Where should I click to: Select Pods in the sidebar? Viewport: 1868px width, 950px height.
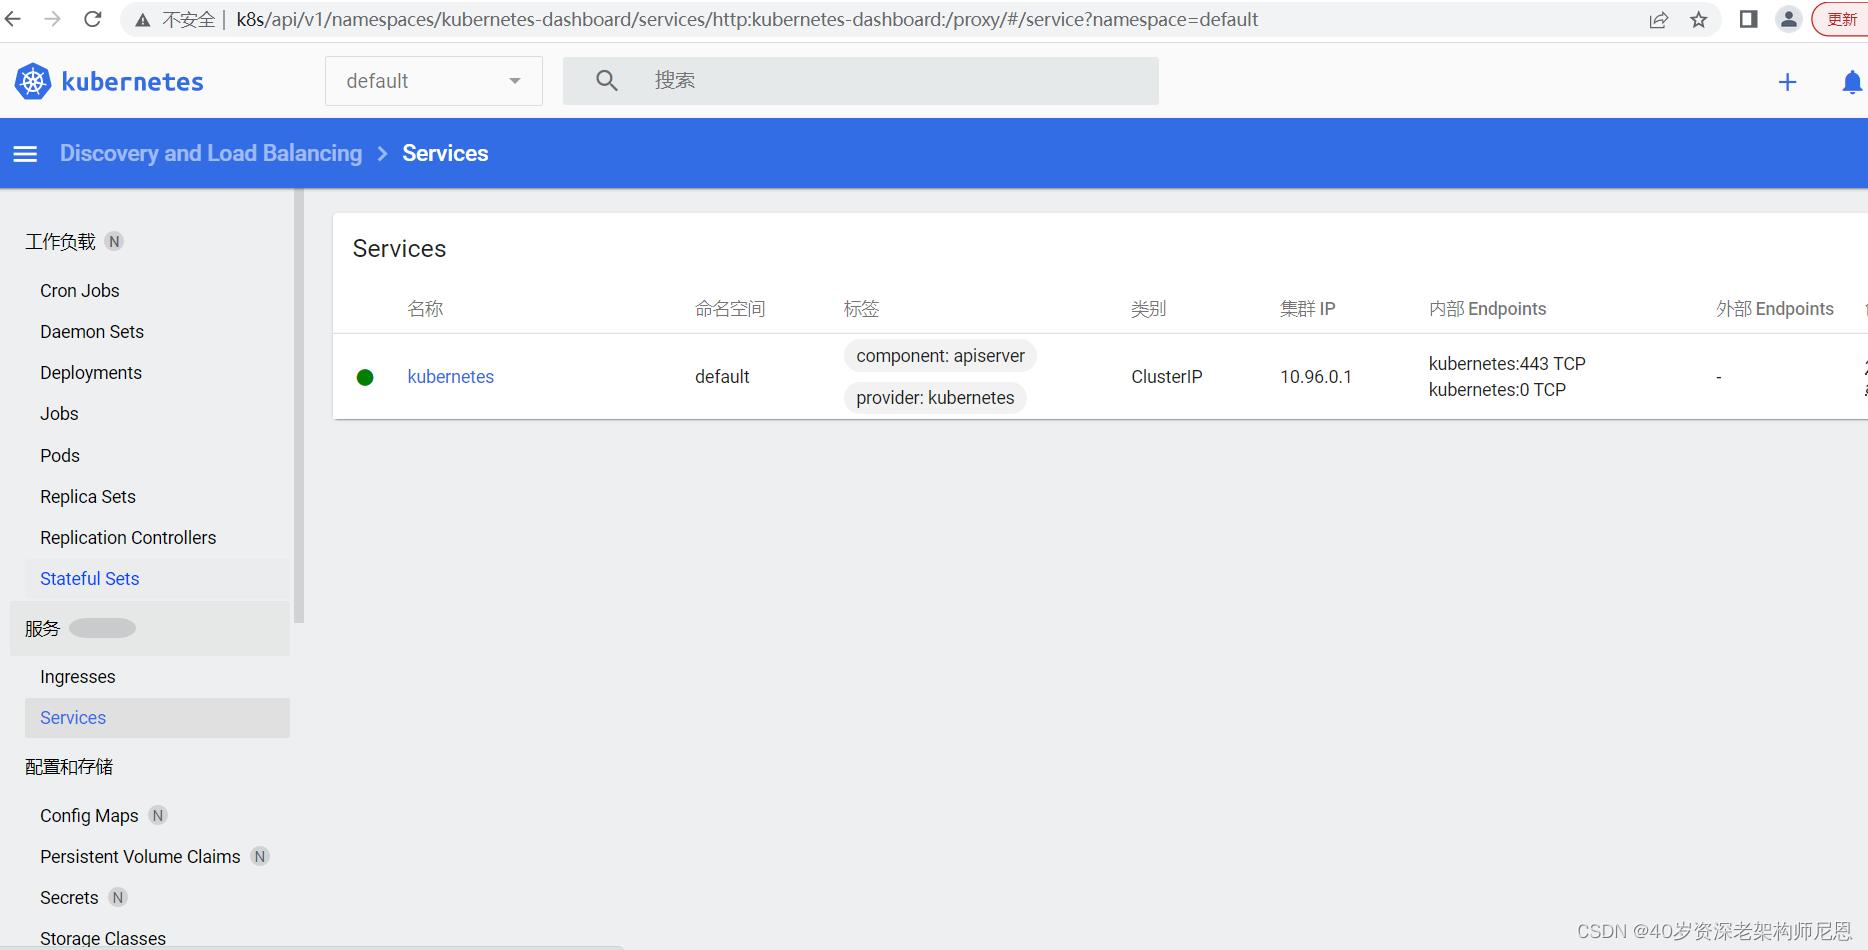click(x=59, y=455)
